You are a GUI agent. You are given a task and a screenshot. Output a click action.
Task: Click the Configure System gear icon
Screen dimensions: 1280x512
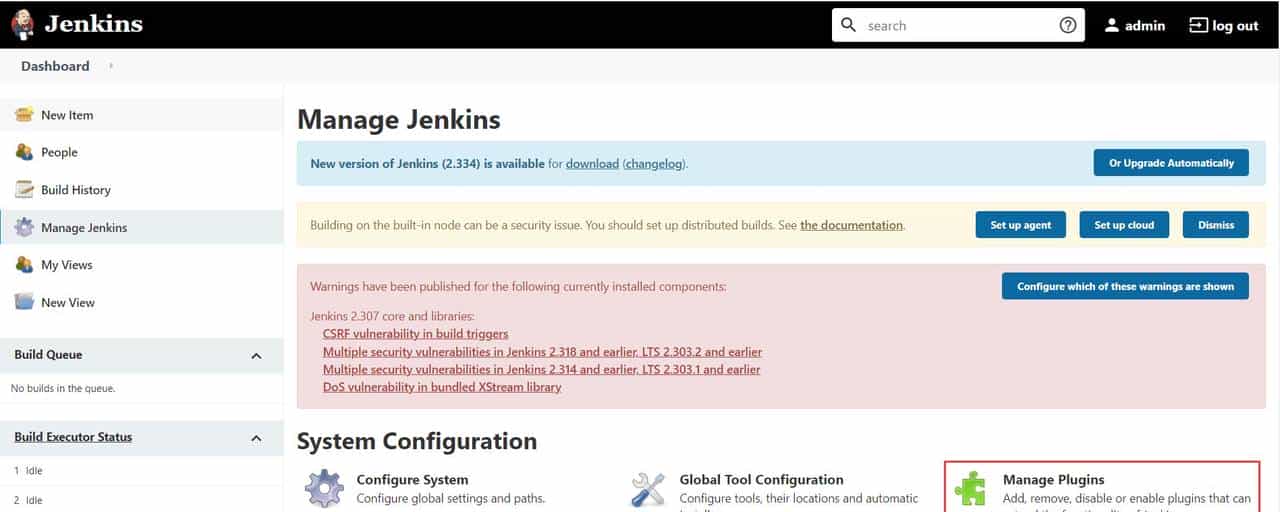point(324,489)
